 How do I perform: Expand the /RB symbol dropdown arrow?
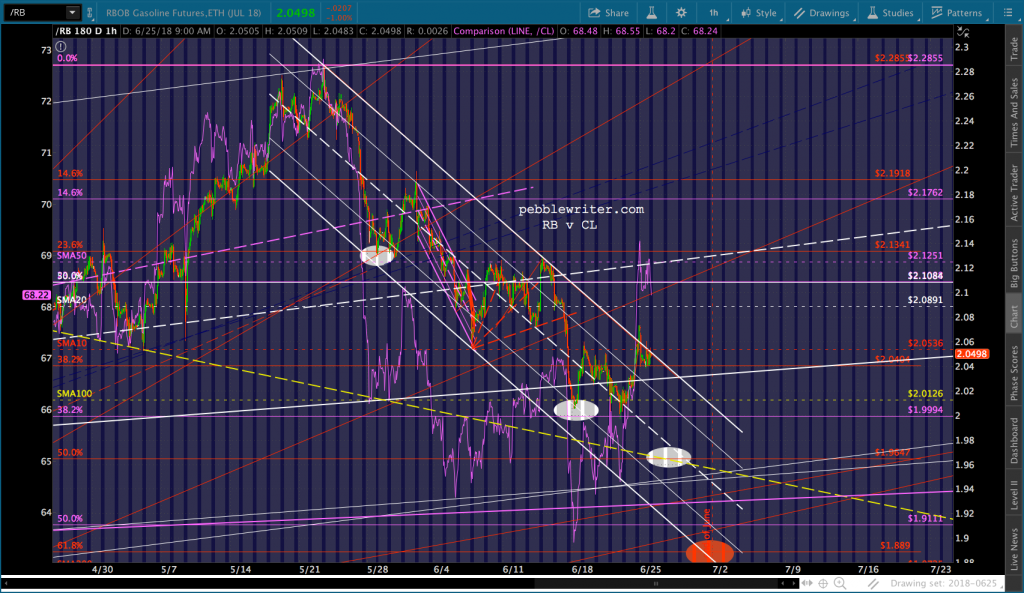click(x=72, y=12)
